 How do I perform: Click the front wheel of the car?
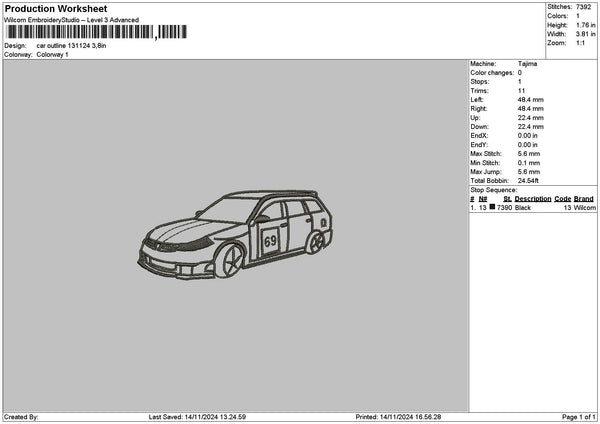point(227,263)
